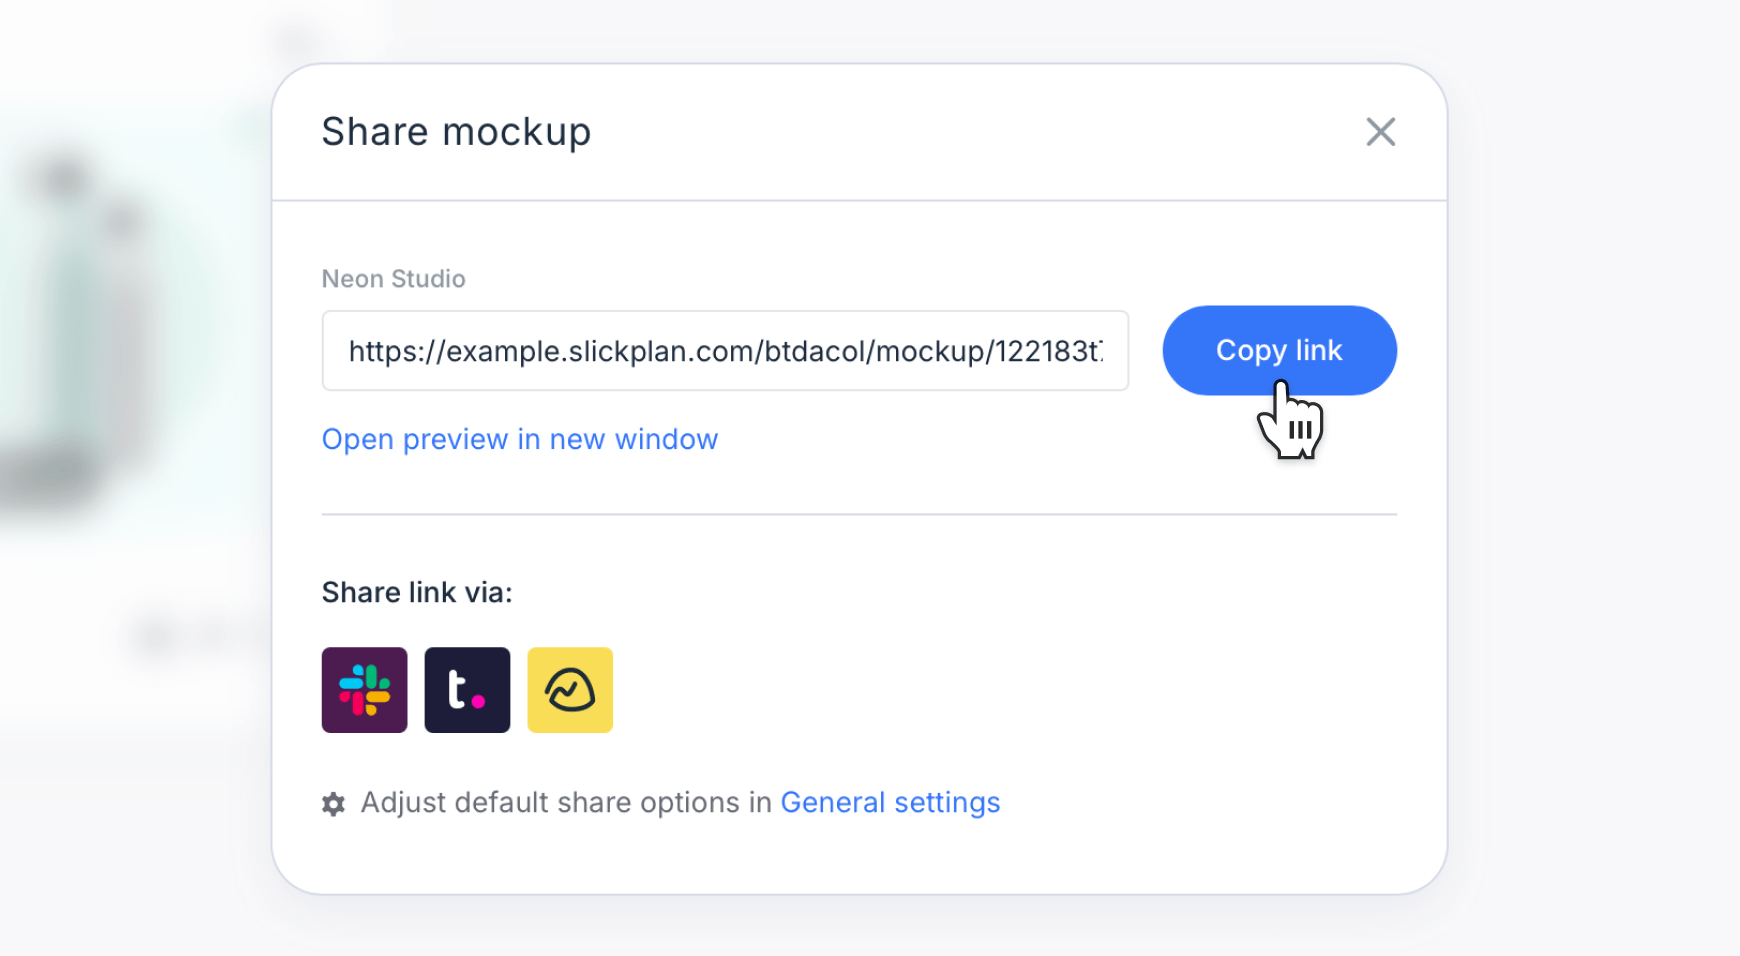1740x956 pixels.
Task: Click the dark purple t. sharing icon
Action: pos(467,690)
